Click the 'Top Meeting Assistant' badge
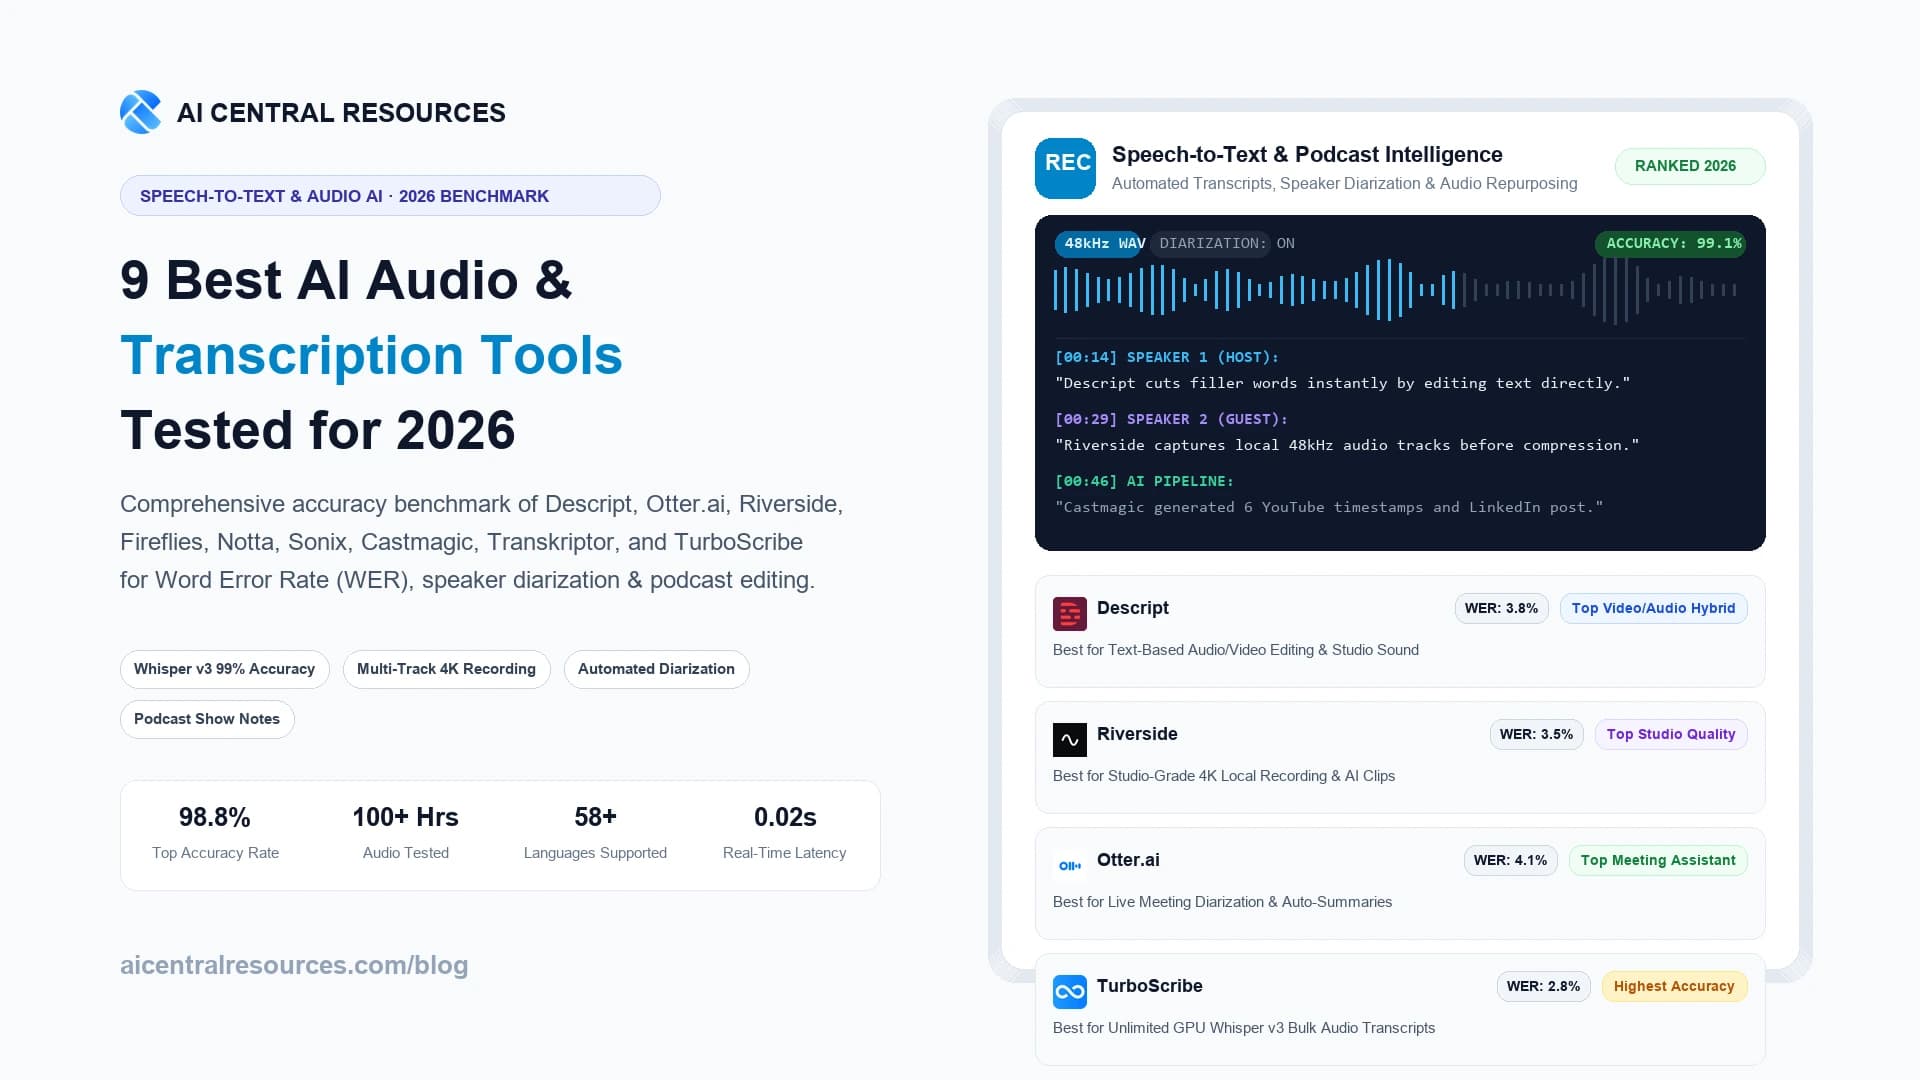 click(1657, 860)
